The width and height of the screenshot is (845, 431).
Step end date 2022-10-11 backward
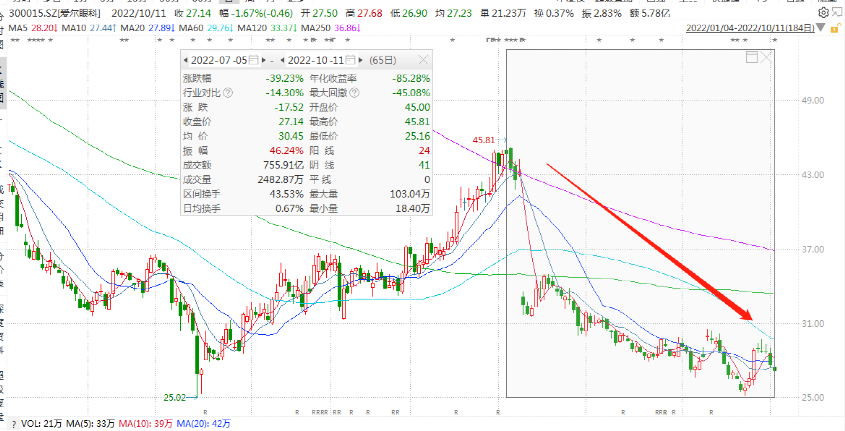pos(283,61)
